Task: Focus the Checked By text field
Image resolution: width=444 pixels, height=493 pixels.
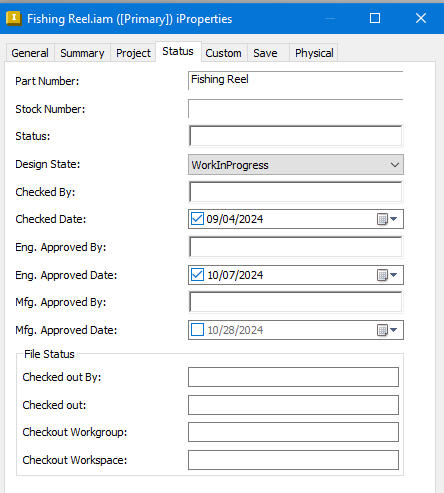Action: coord(296,192)
